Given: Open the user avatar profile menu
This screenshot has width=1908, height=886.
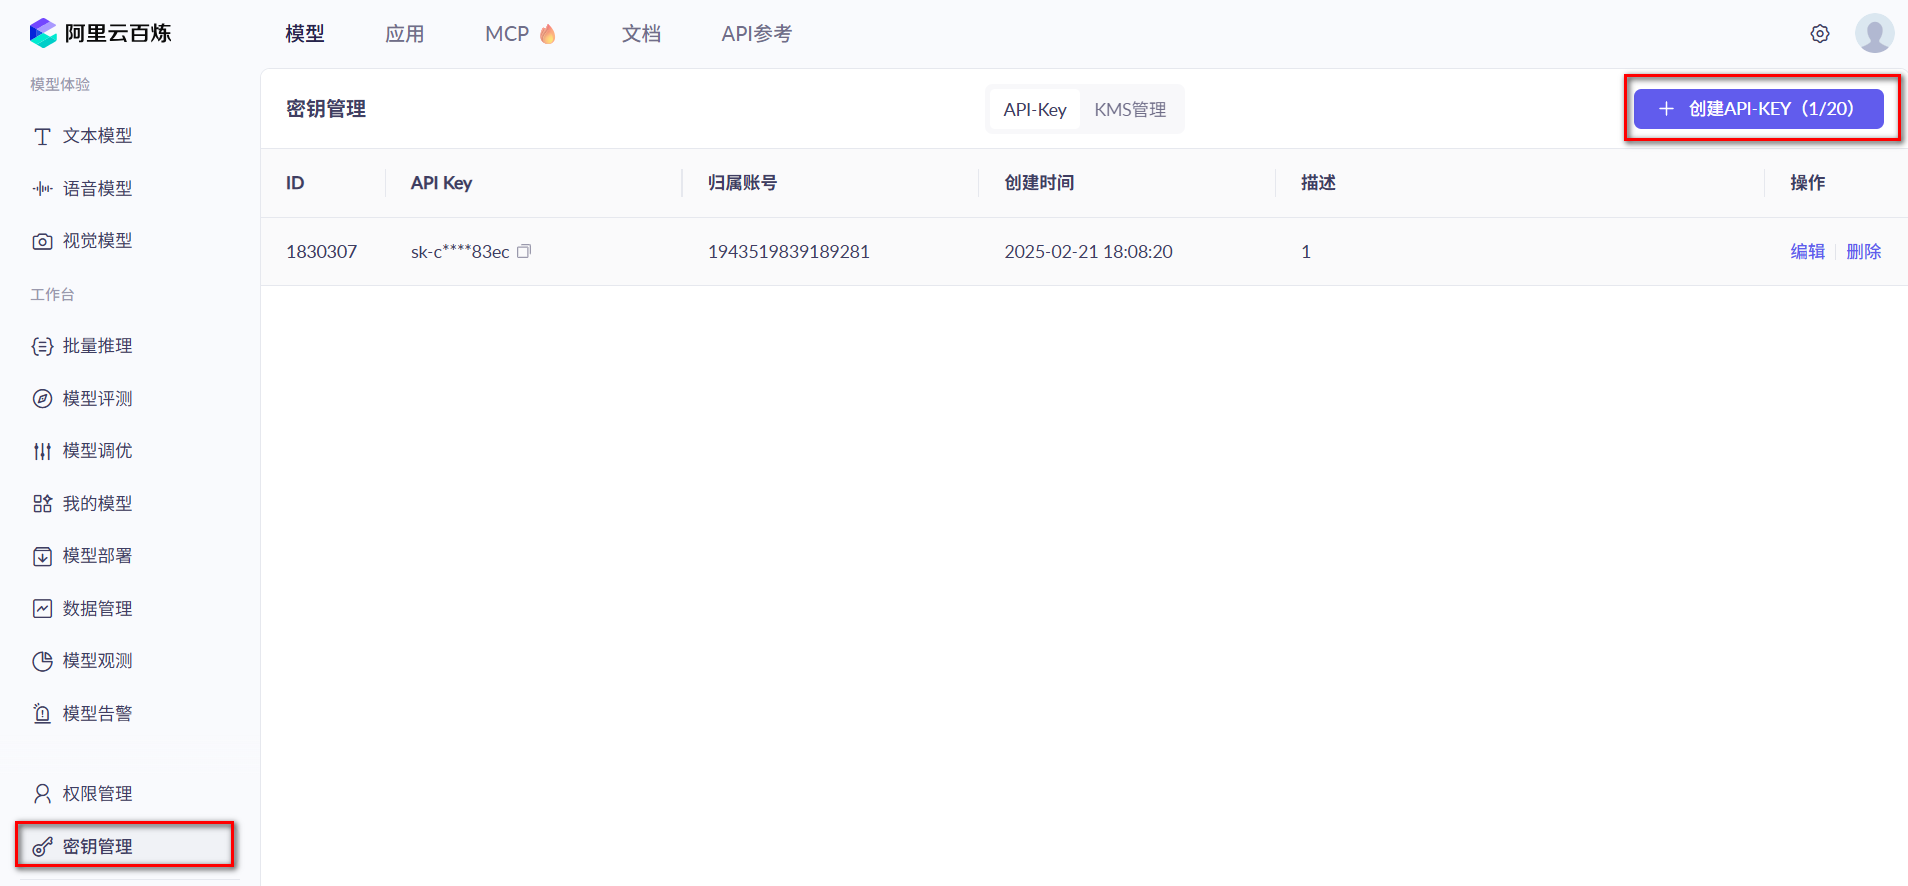Looking at the screenshot, I should tap(1874, 33).
